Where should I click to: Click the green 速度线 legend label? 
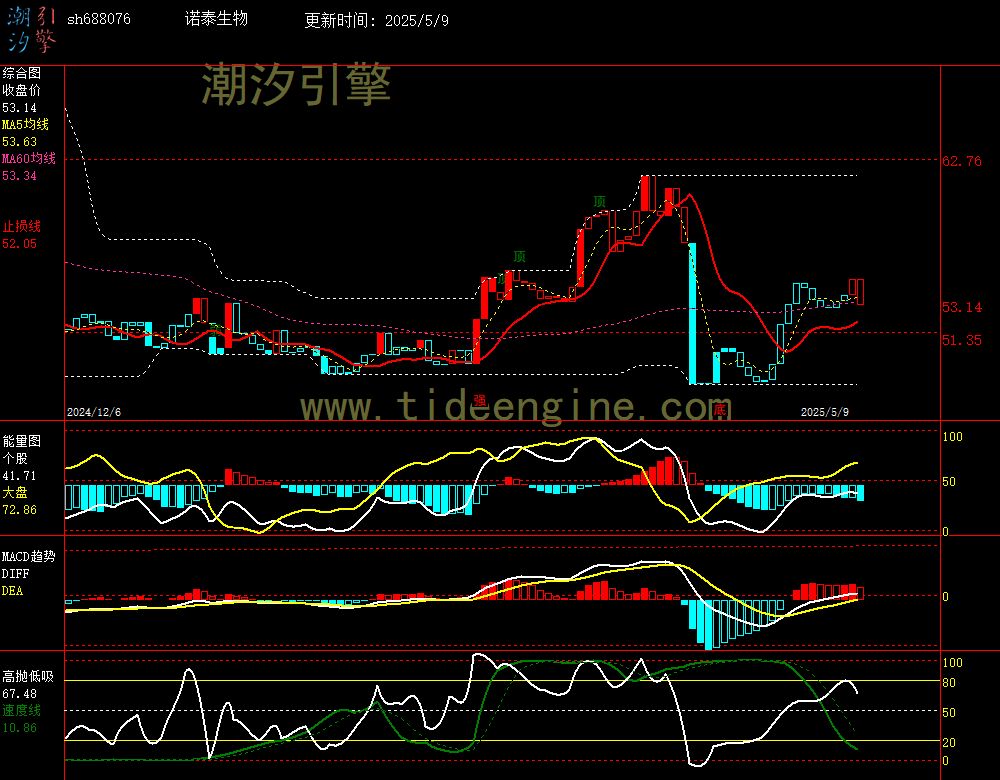22,710
